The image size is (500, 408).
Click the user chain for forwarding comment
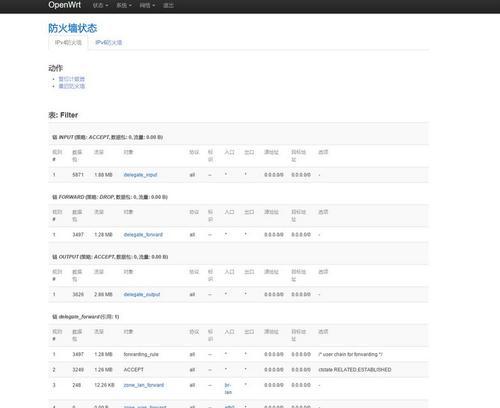coord(351,354)
